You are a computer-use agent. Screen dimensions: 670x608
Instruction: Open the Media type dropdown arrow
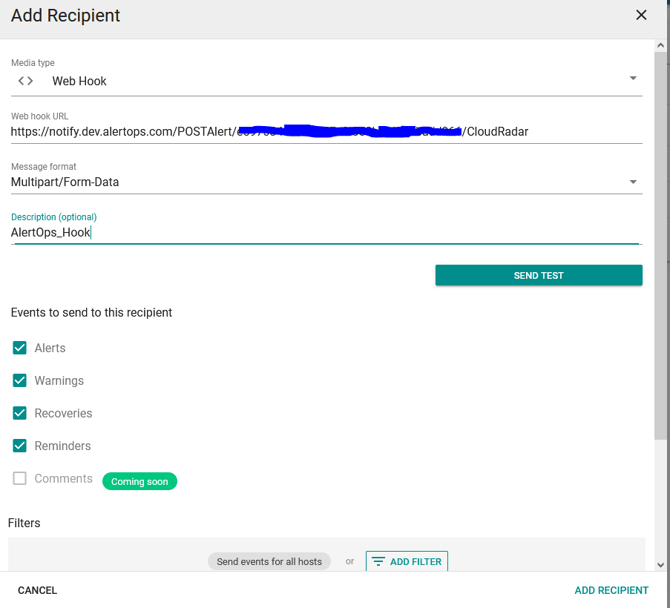[633, 79]
